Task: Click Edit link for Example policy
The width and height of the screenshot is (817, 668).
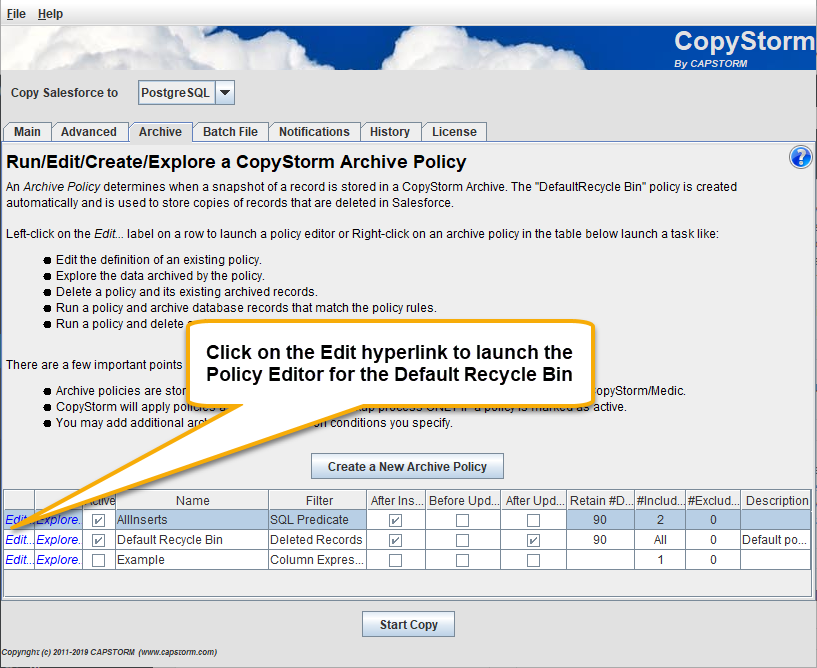Action: (x=19, y=560)
